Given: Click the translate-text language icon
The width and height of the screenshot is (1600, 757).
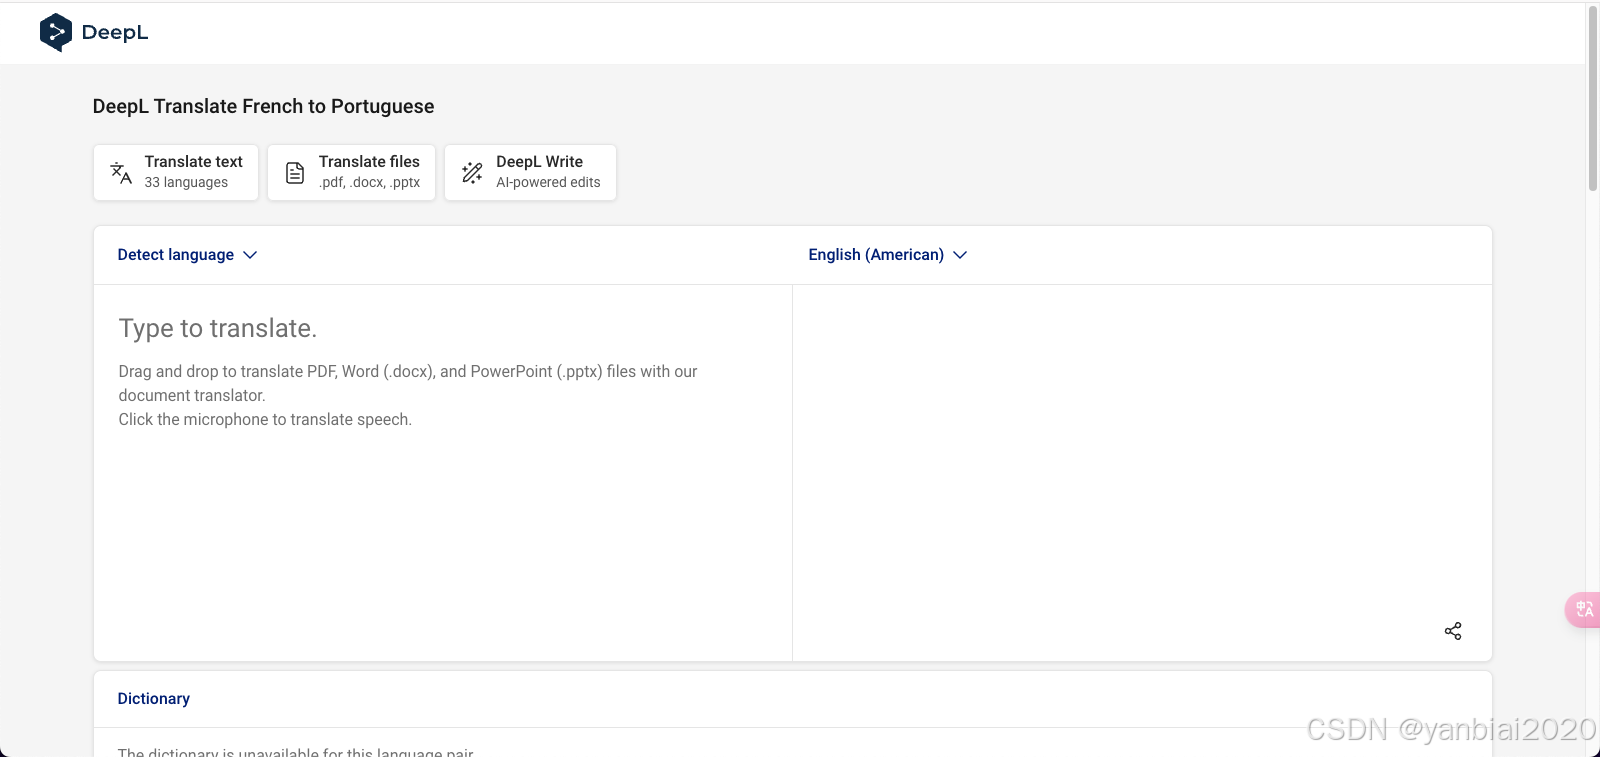Looking at the screenshot, I should click(x=121, y=172).
